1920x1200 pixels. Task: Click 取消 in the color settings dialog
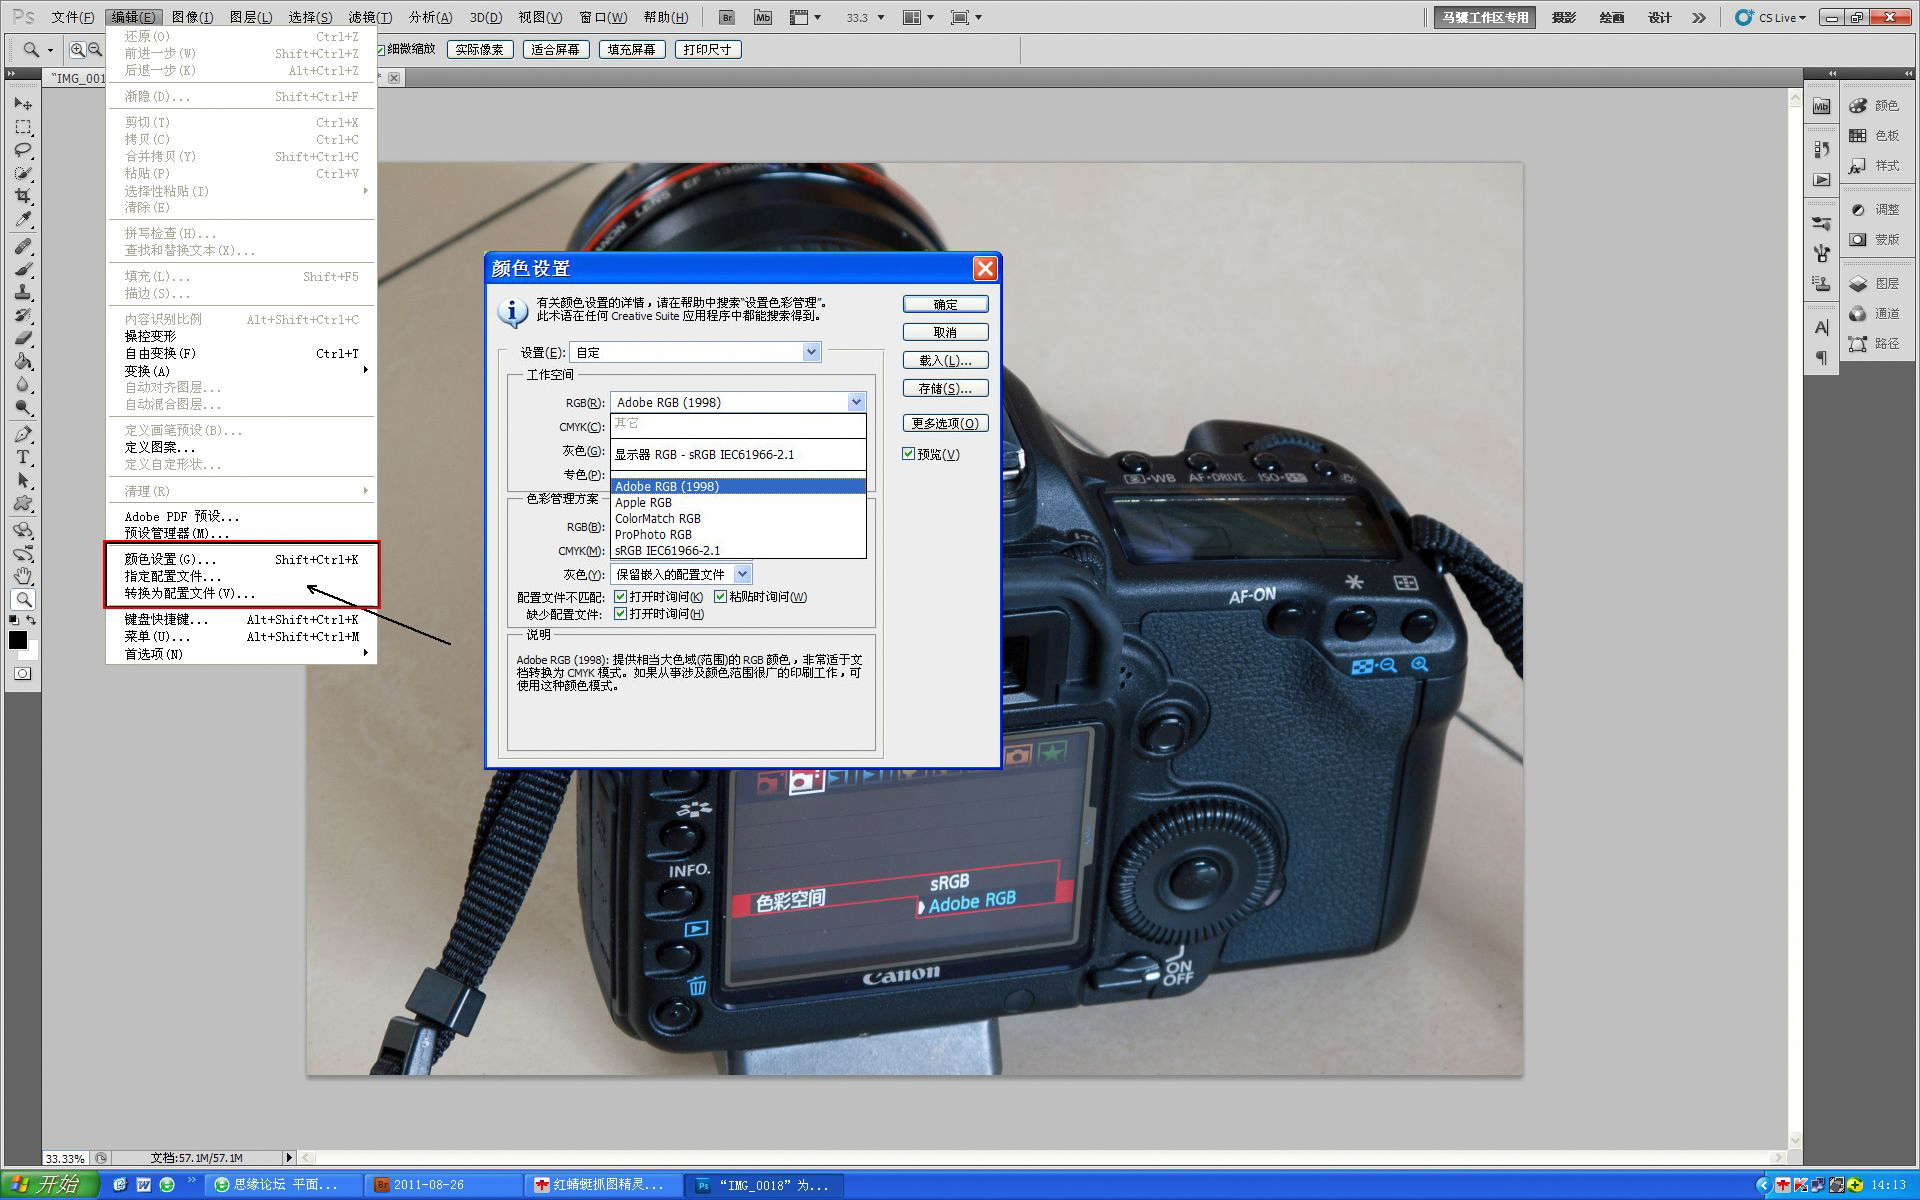945,332
